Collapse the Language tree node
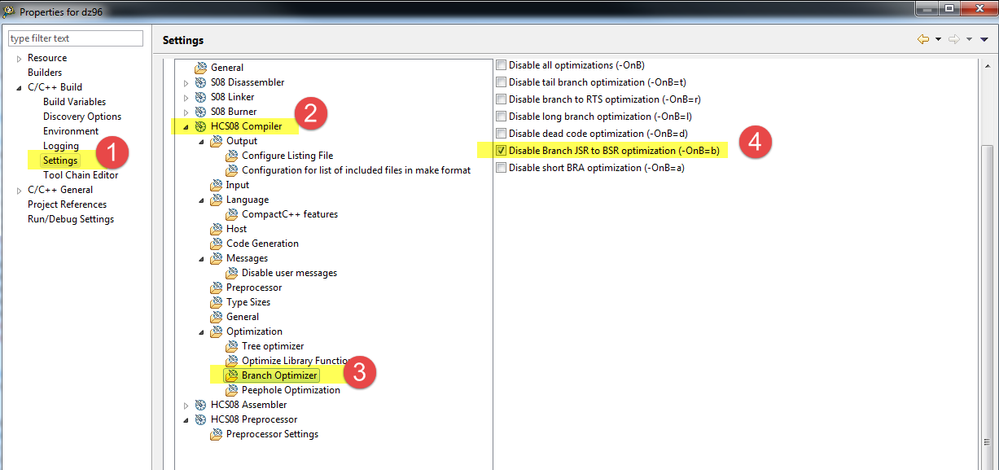 tap(202, 200)
